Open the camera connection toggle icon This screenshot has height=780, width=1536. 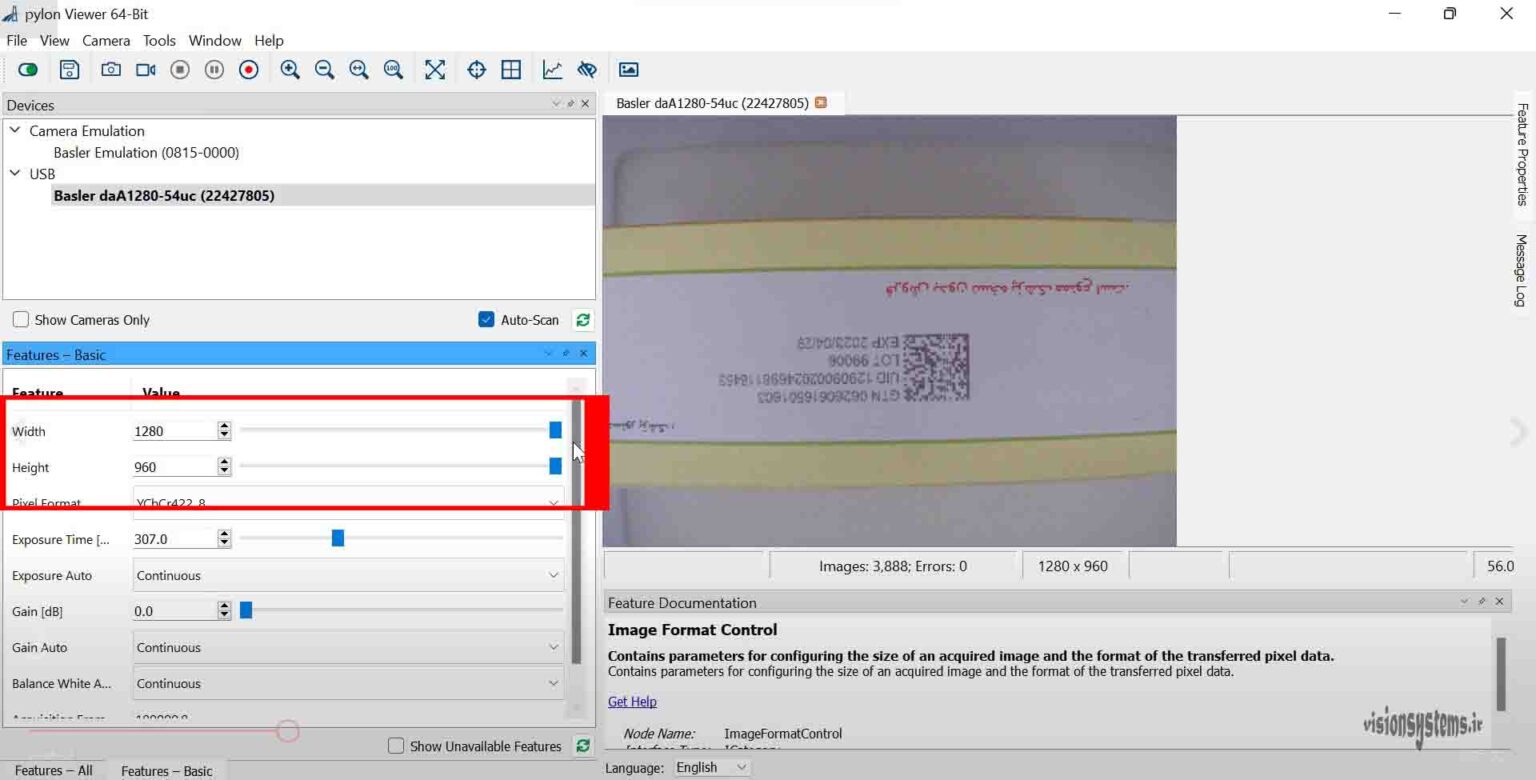coord(27,69)
